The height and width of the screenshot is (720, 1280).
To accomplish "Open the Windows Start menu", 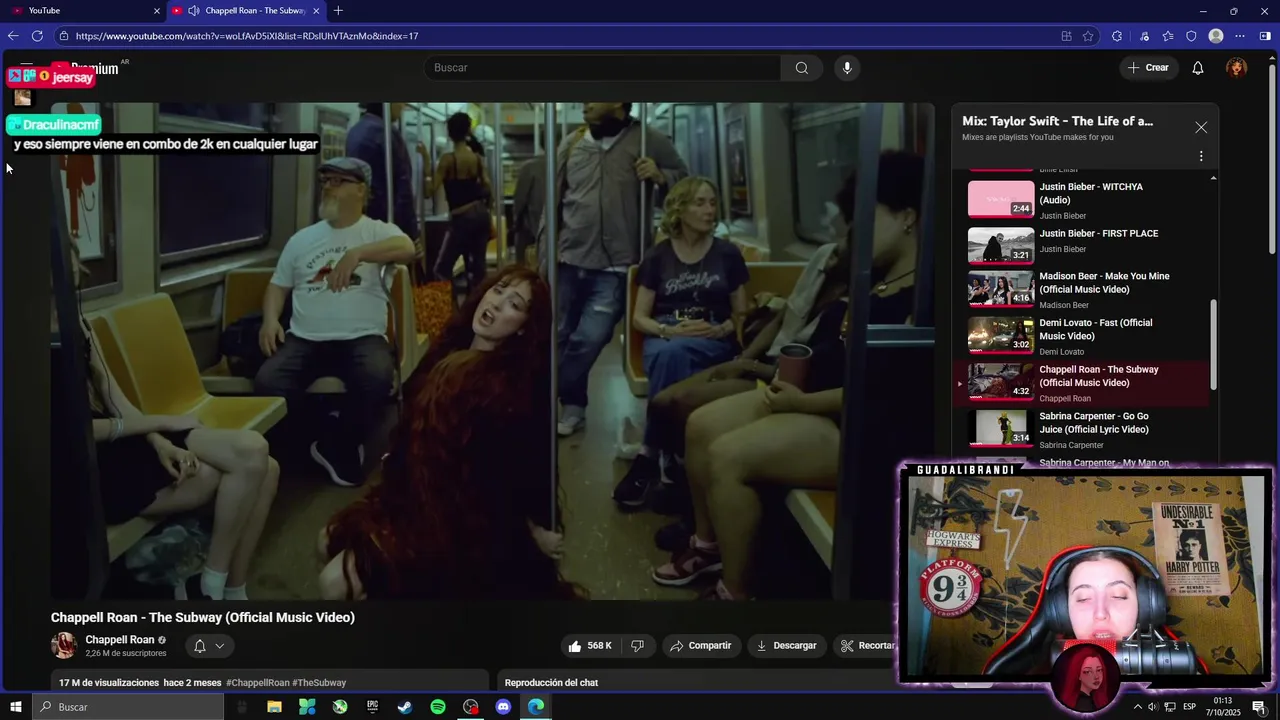I will [x=15, y=707].
